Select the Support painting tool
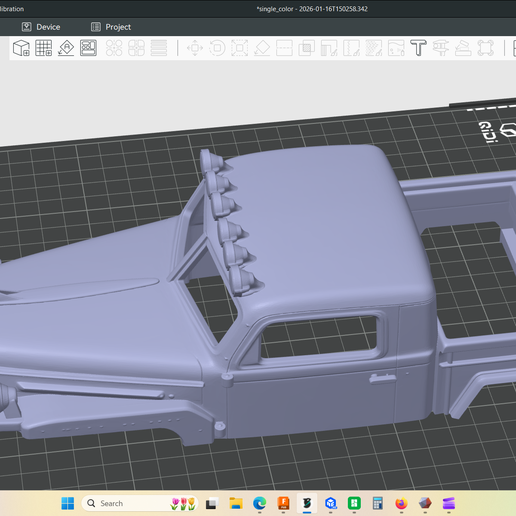Viewport: 516px width, 516px height. 329,48
